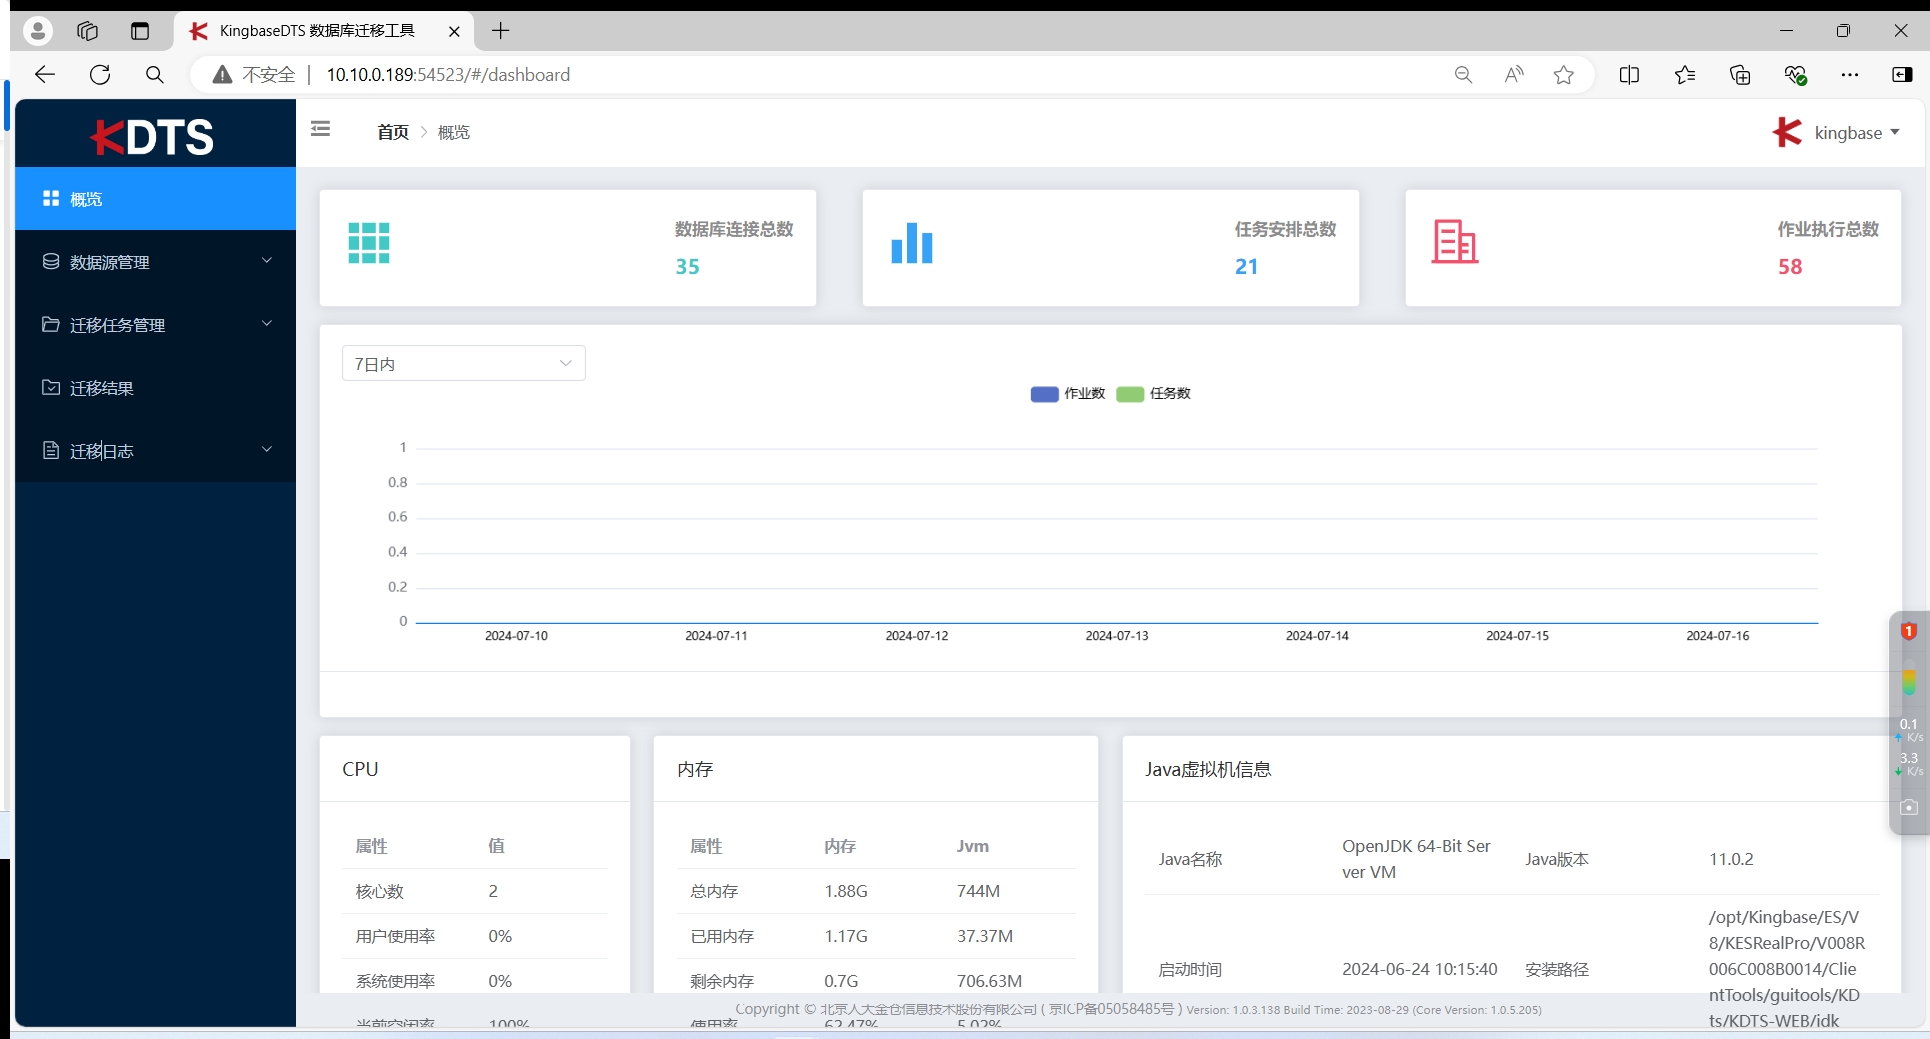Toggle the 迁移任务管理 chevron arrow
Image resolution: width=1930 pixels, height=1039 pixels.
(x=267, y=324)
